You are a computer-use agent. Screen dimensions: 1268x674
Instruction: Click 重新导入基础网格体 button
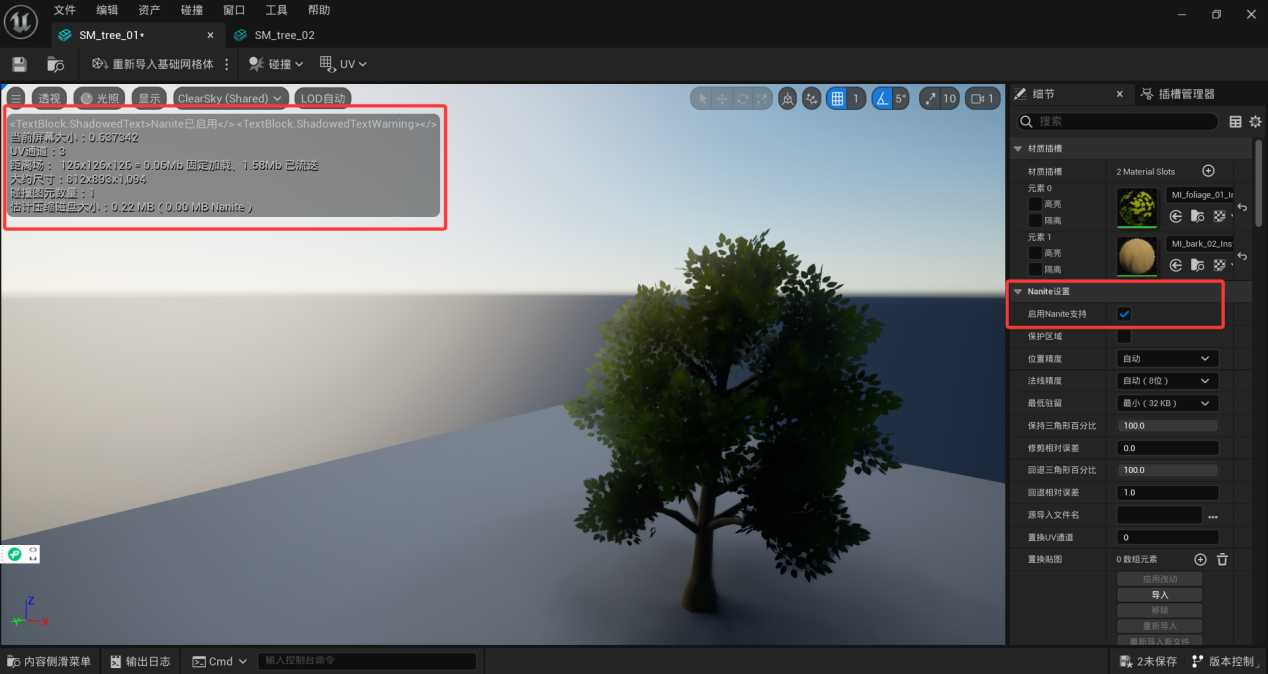[153, 64]
